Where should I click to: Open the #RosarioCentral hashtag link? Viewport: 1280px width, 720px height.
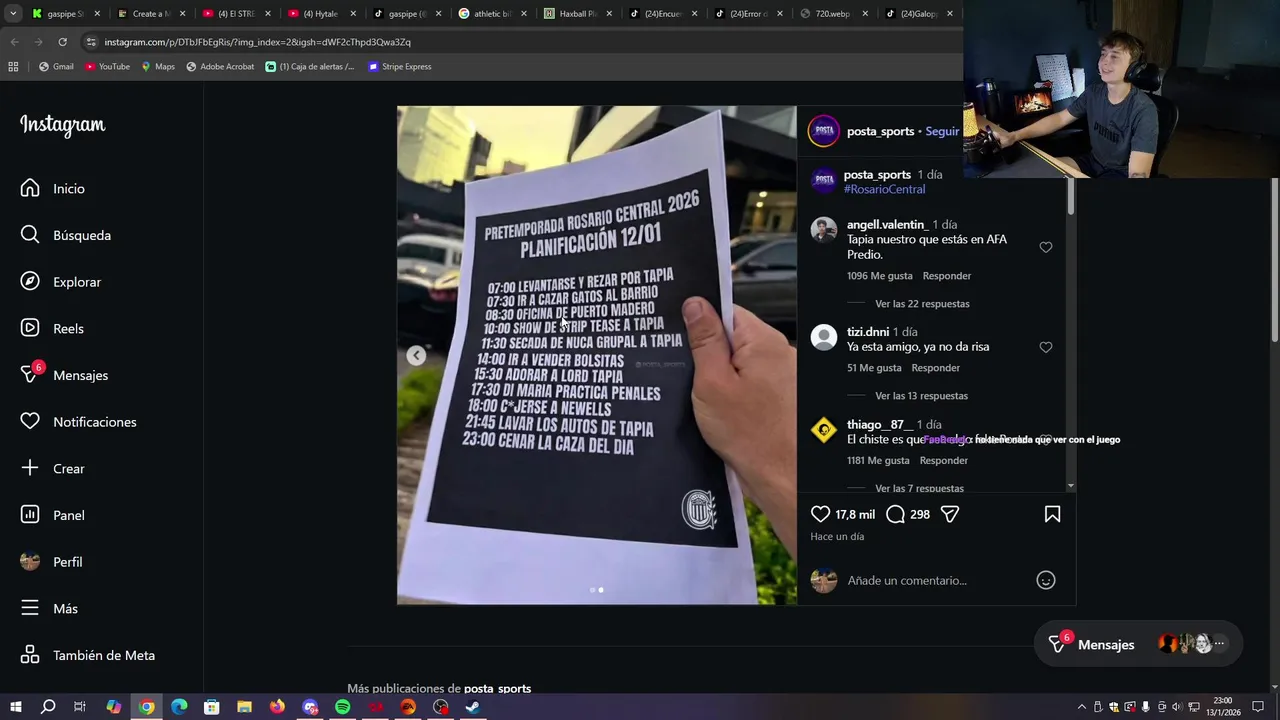coord(884,189)
